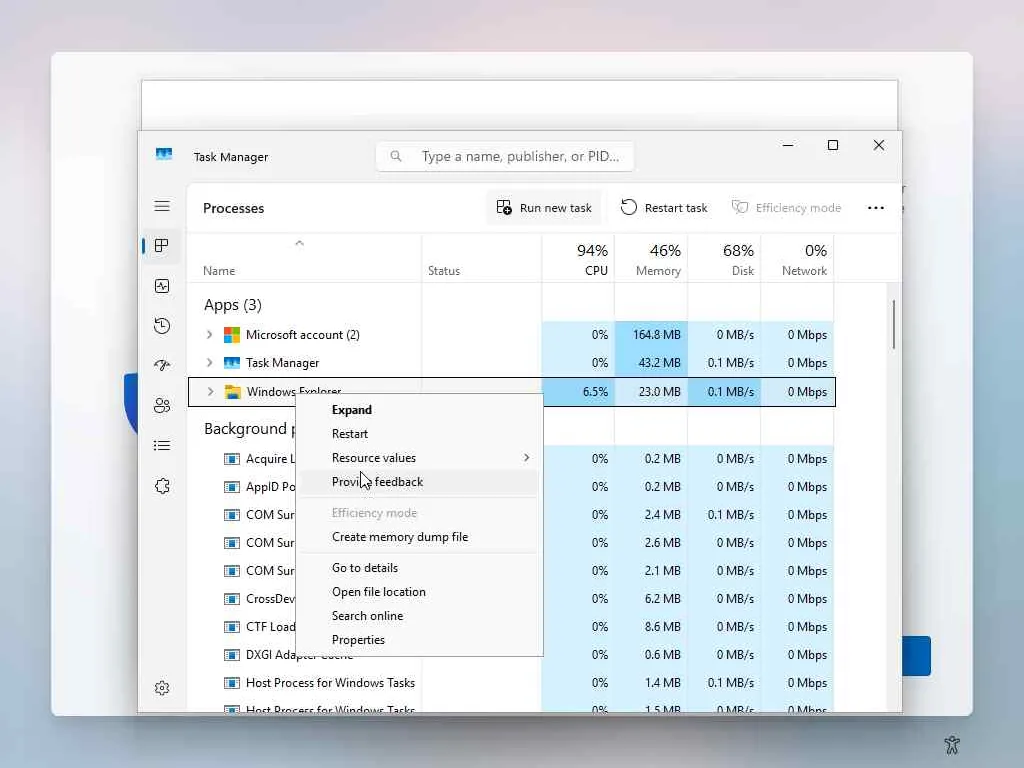
Task: Sort by the Status column header
Action: tap(482, 259)
